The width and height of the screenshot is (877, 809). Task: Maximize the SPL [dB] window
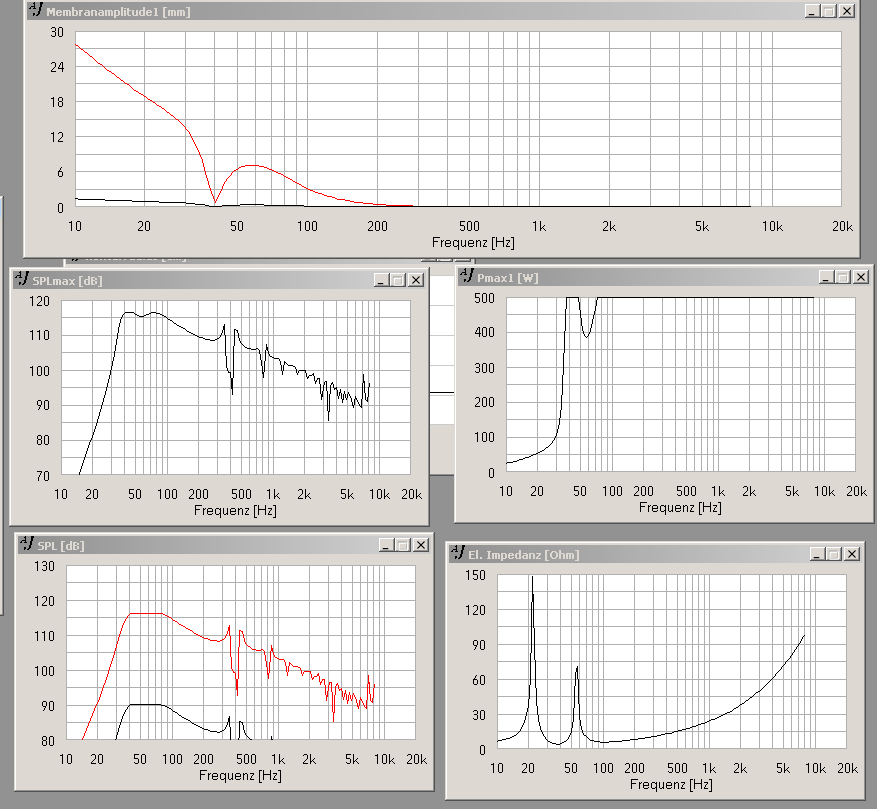403,544
